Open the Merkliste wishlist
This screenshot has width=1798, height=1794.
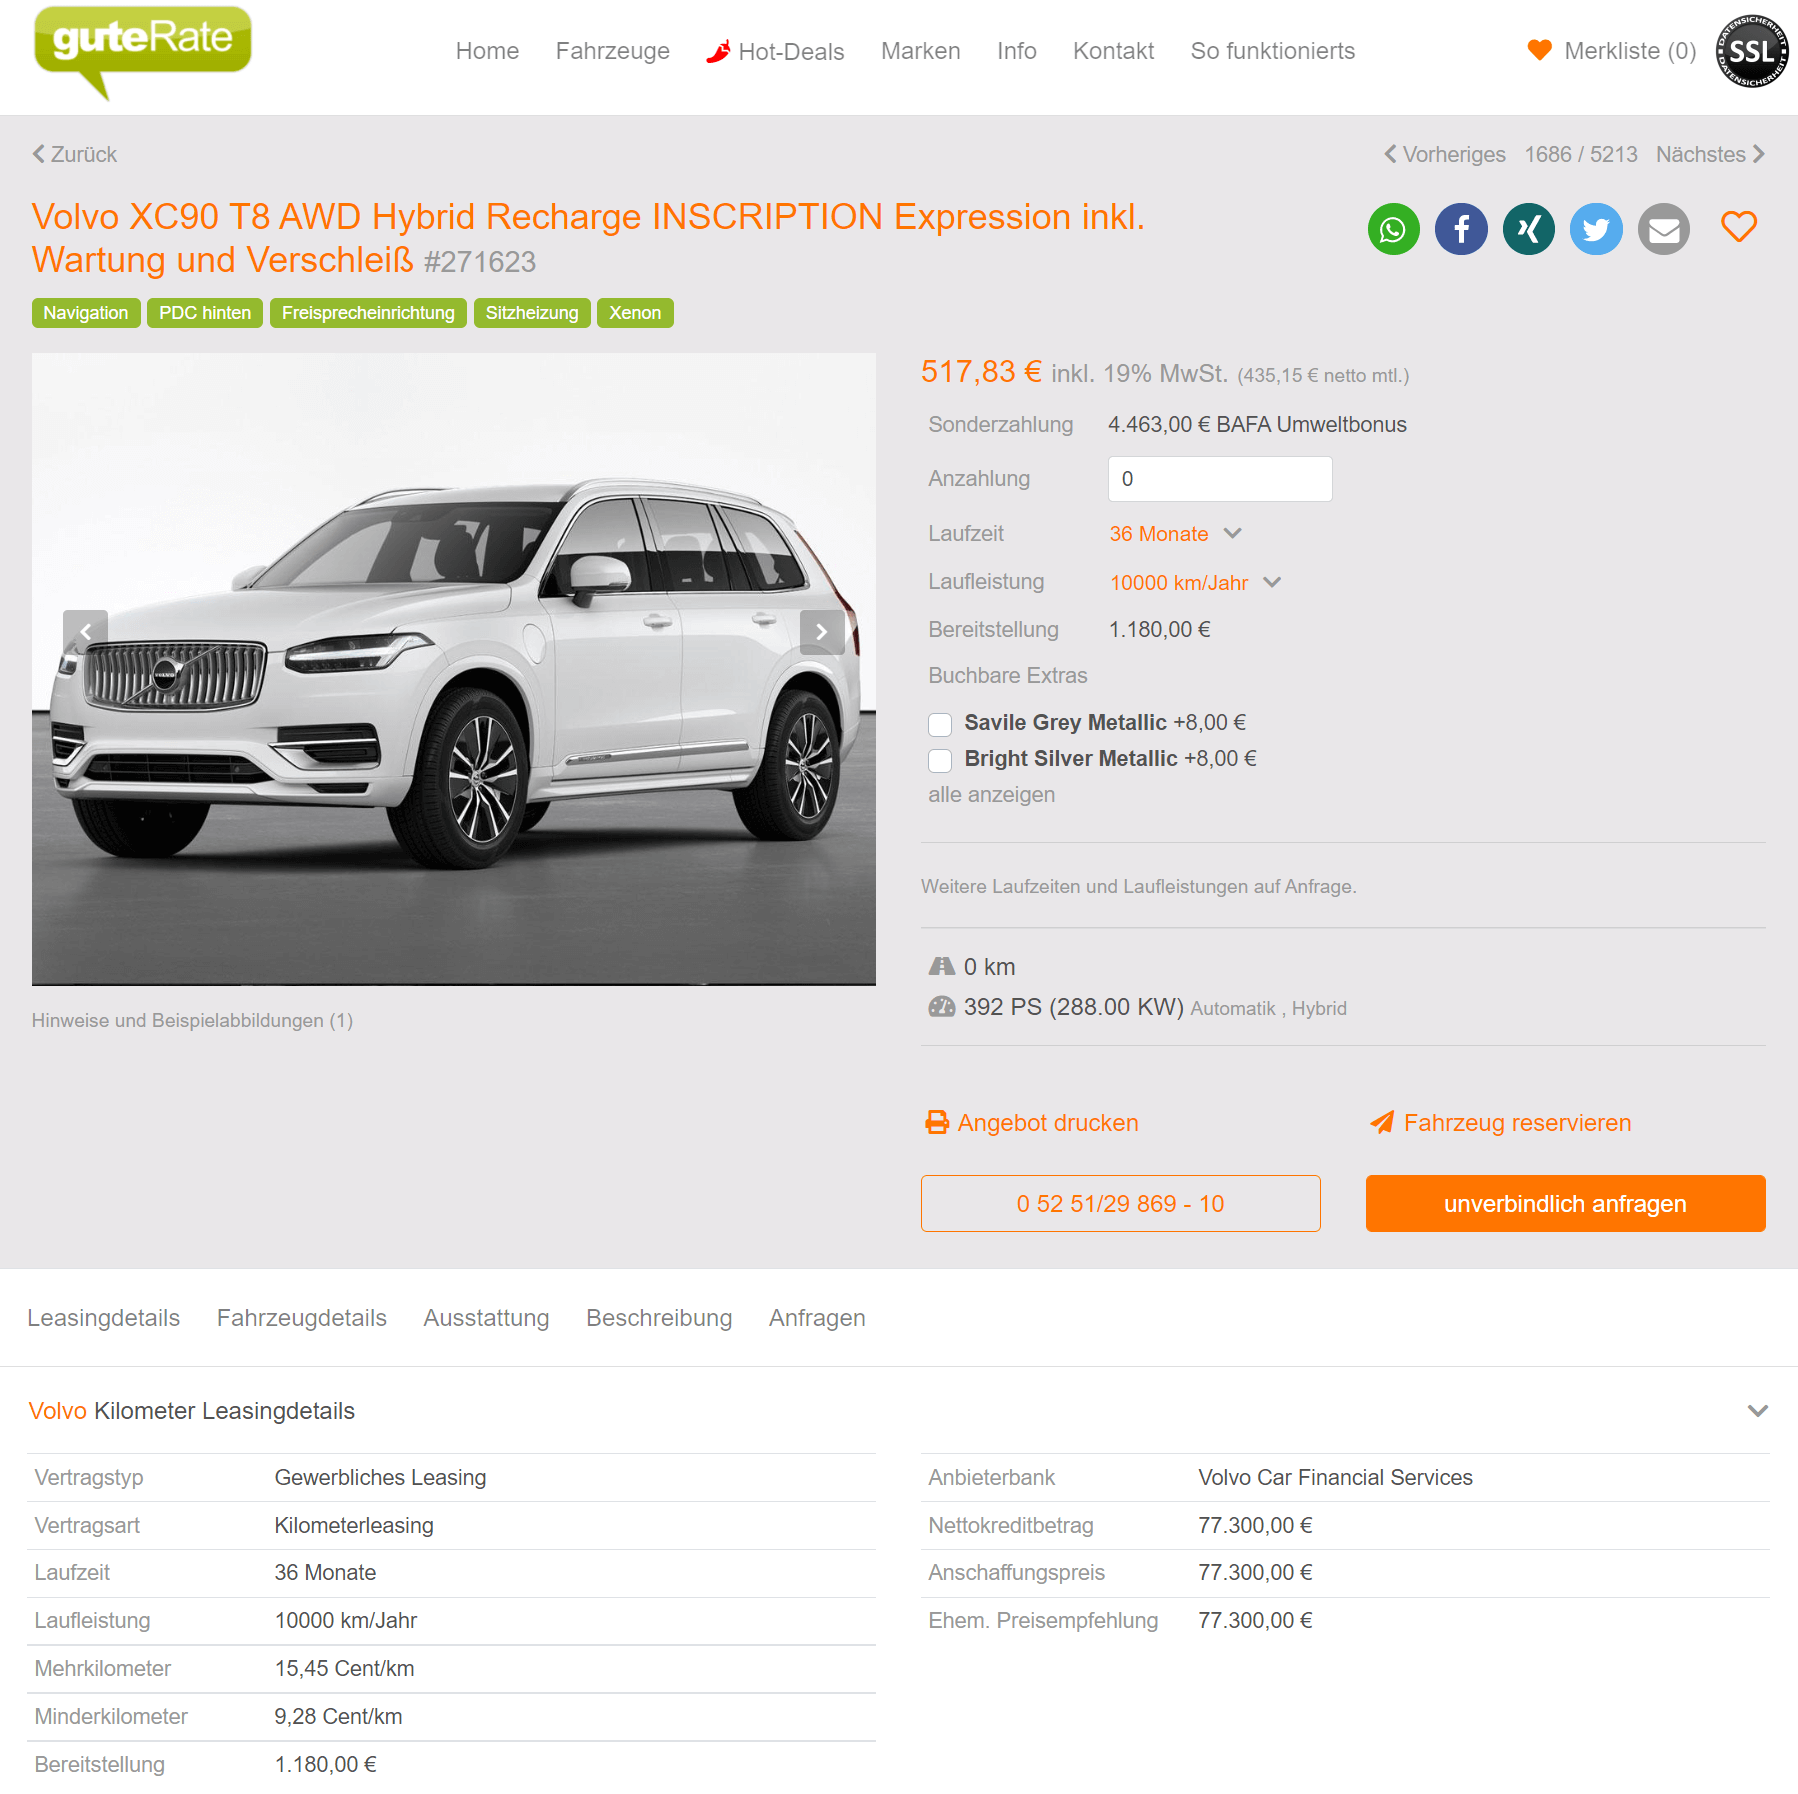click(1612, 51)
